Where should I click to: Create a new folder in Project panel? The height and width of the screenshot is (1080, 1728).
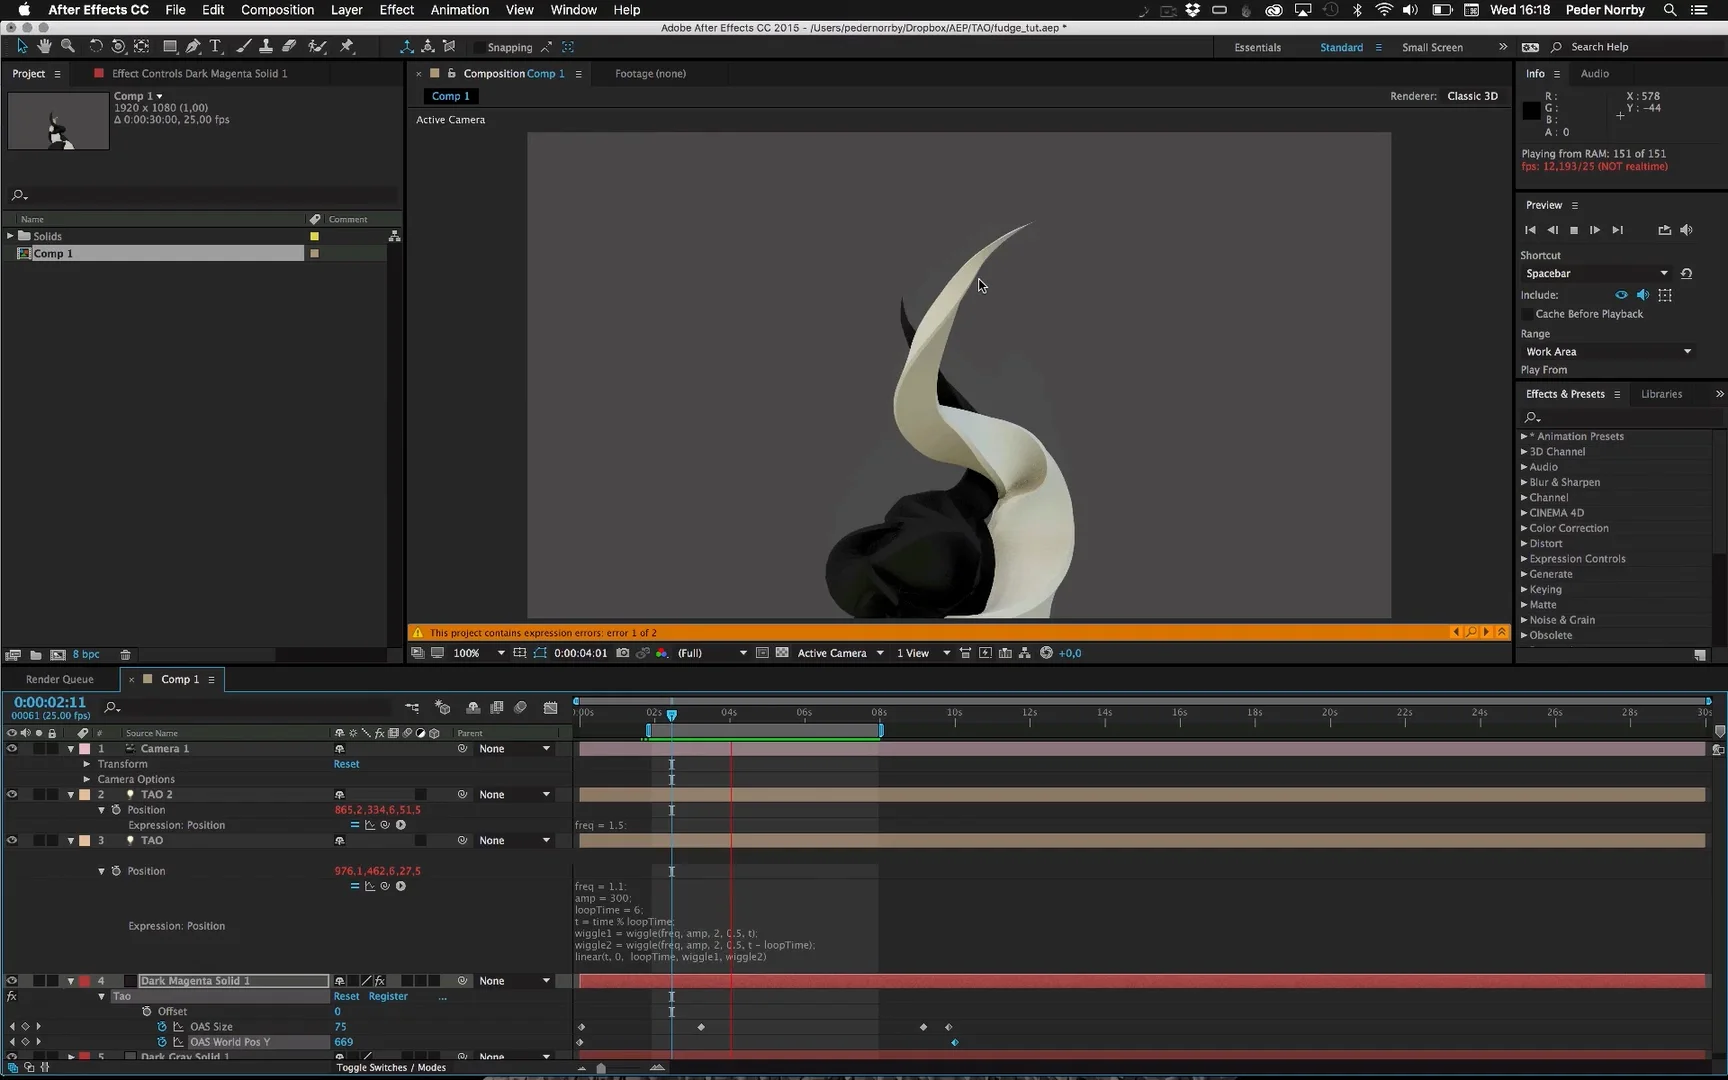tap(36, 655)
